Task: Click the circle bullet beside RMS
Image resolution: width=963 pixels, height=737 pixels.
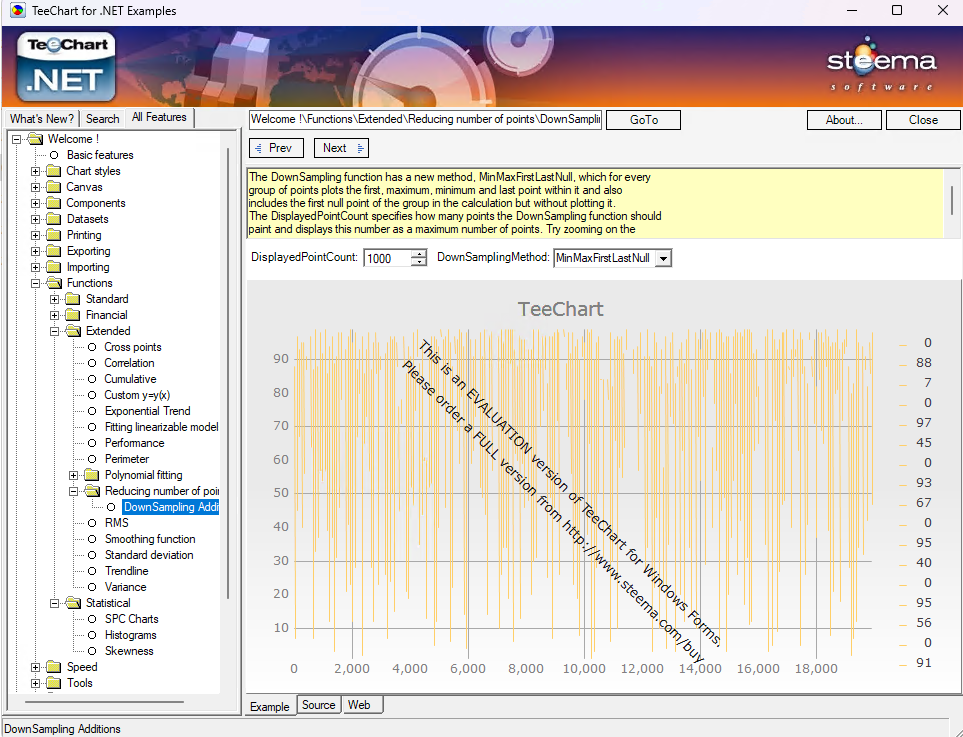Action: [x=92, y=523]
